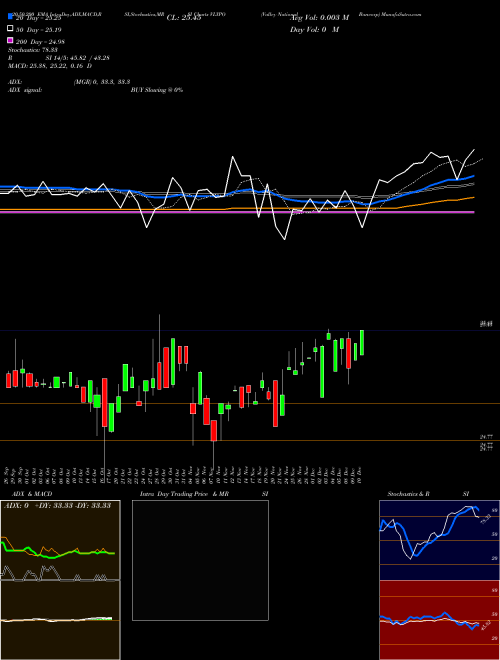Click the 'Day Vol: 0 M' text
Screen dimensions: 500x660
click(x=314, y=29)
